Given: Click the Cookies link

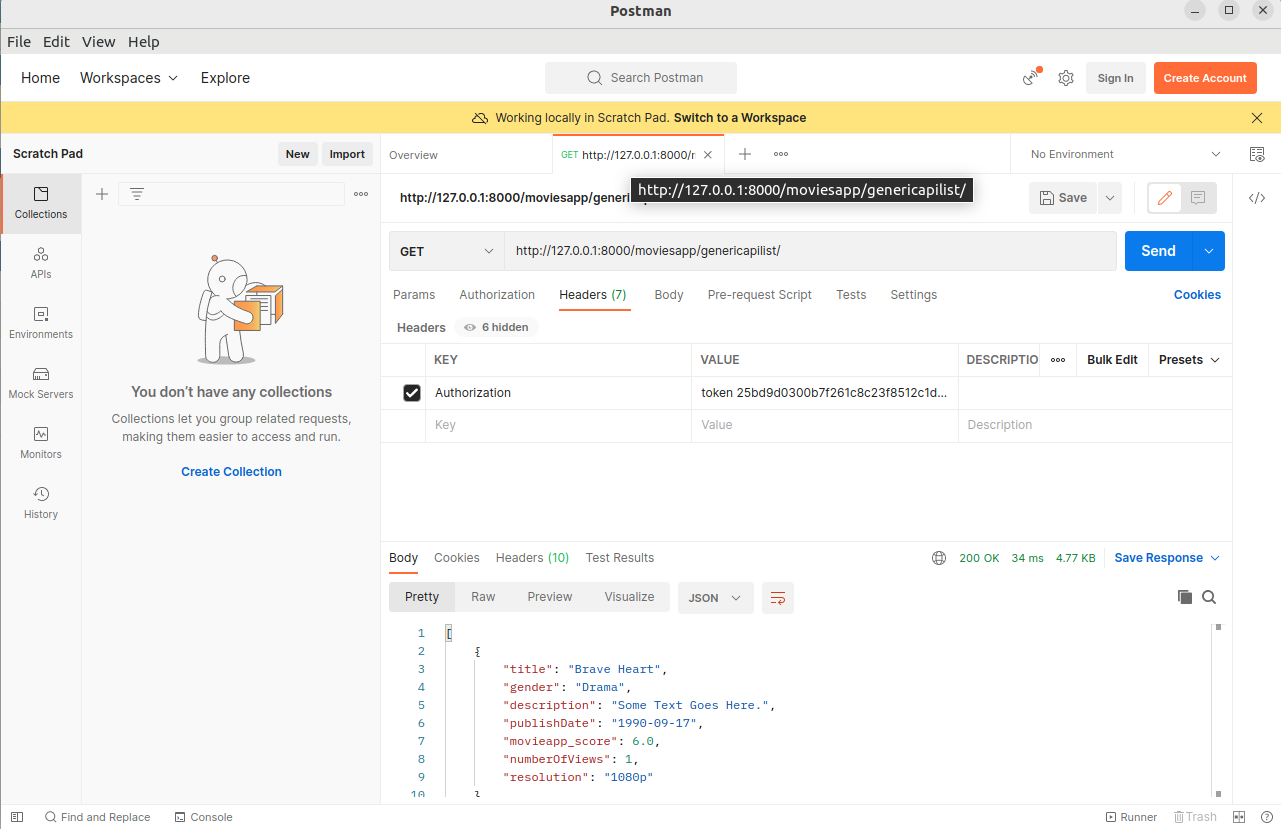Looking at the screenshot, I should (x=1197, y=295).
